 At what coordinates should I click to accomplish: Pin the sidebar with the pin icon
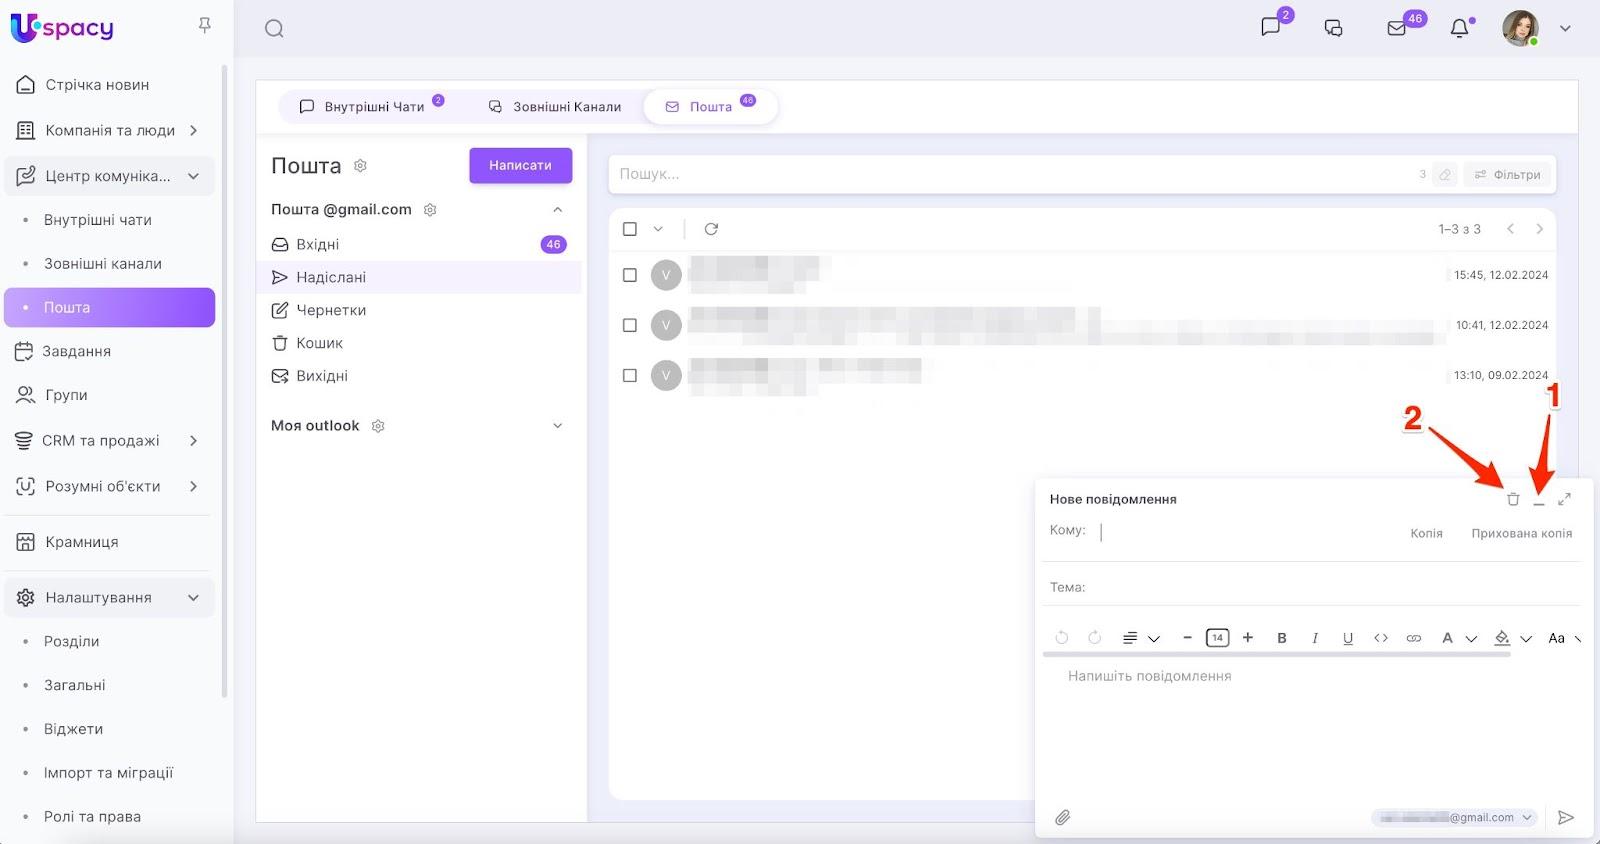[x=205, y=25]
